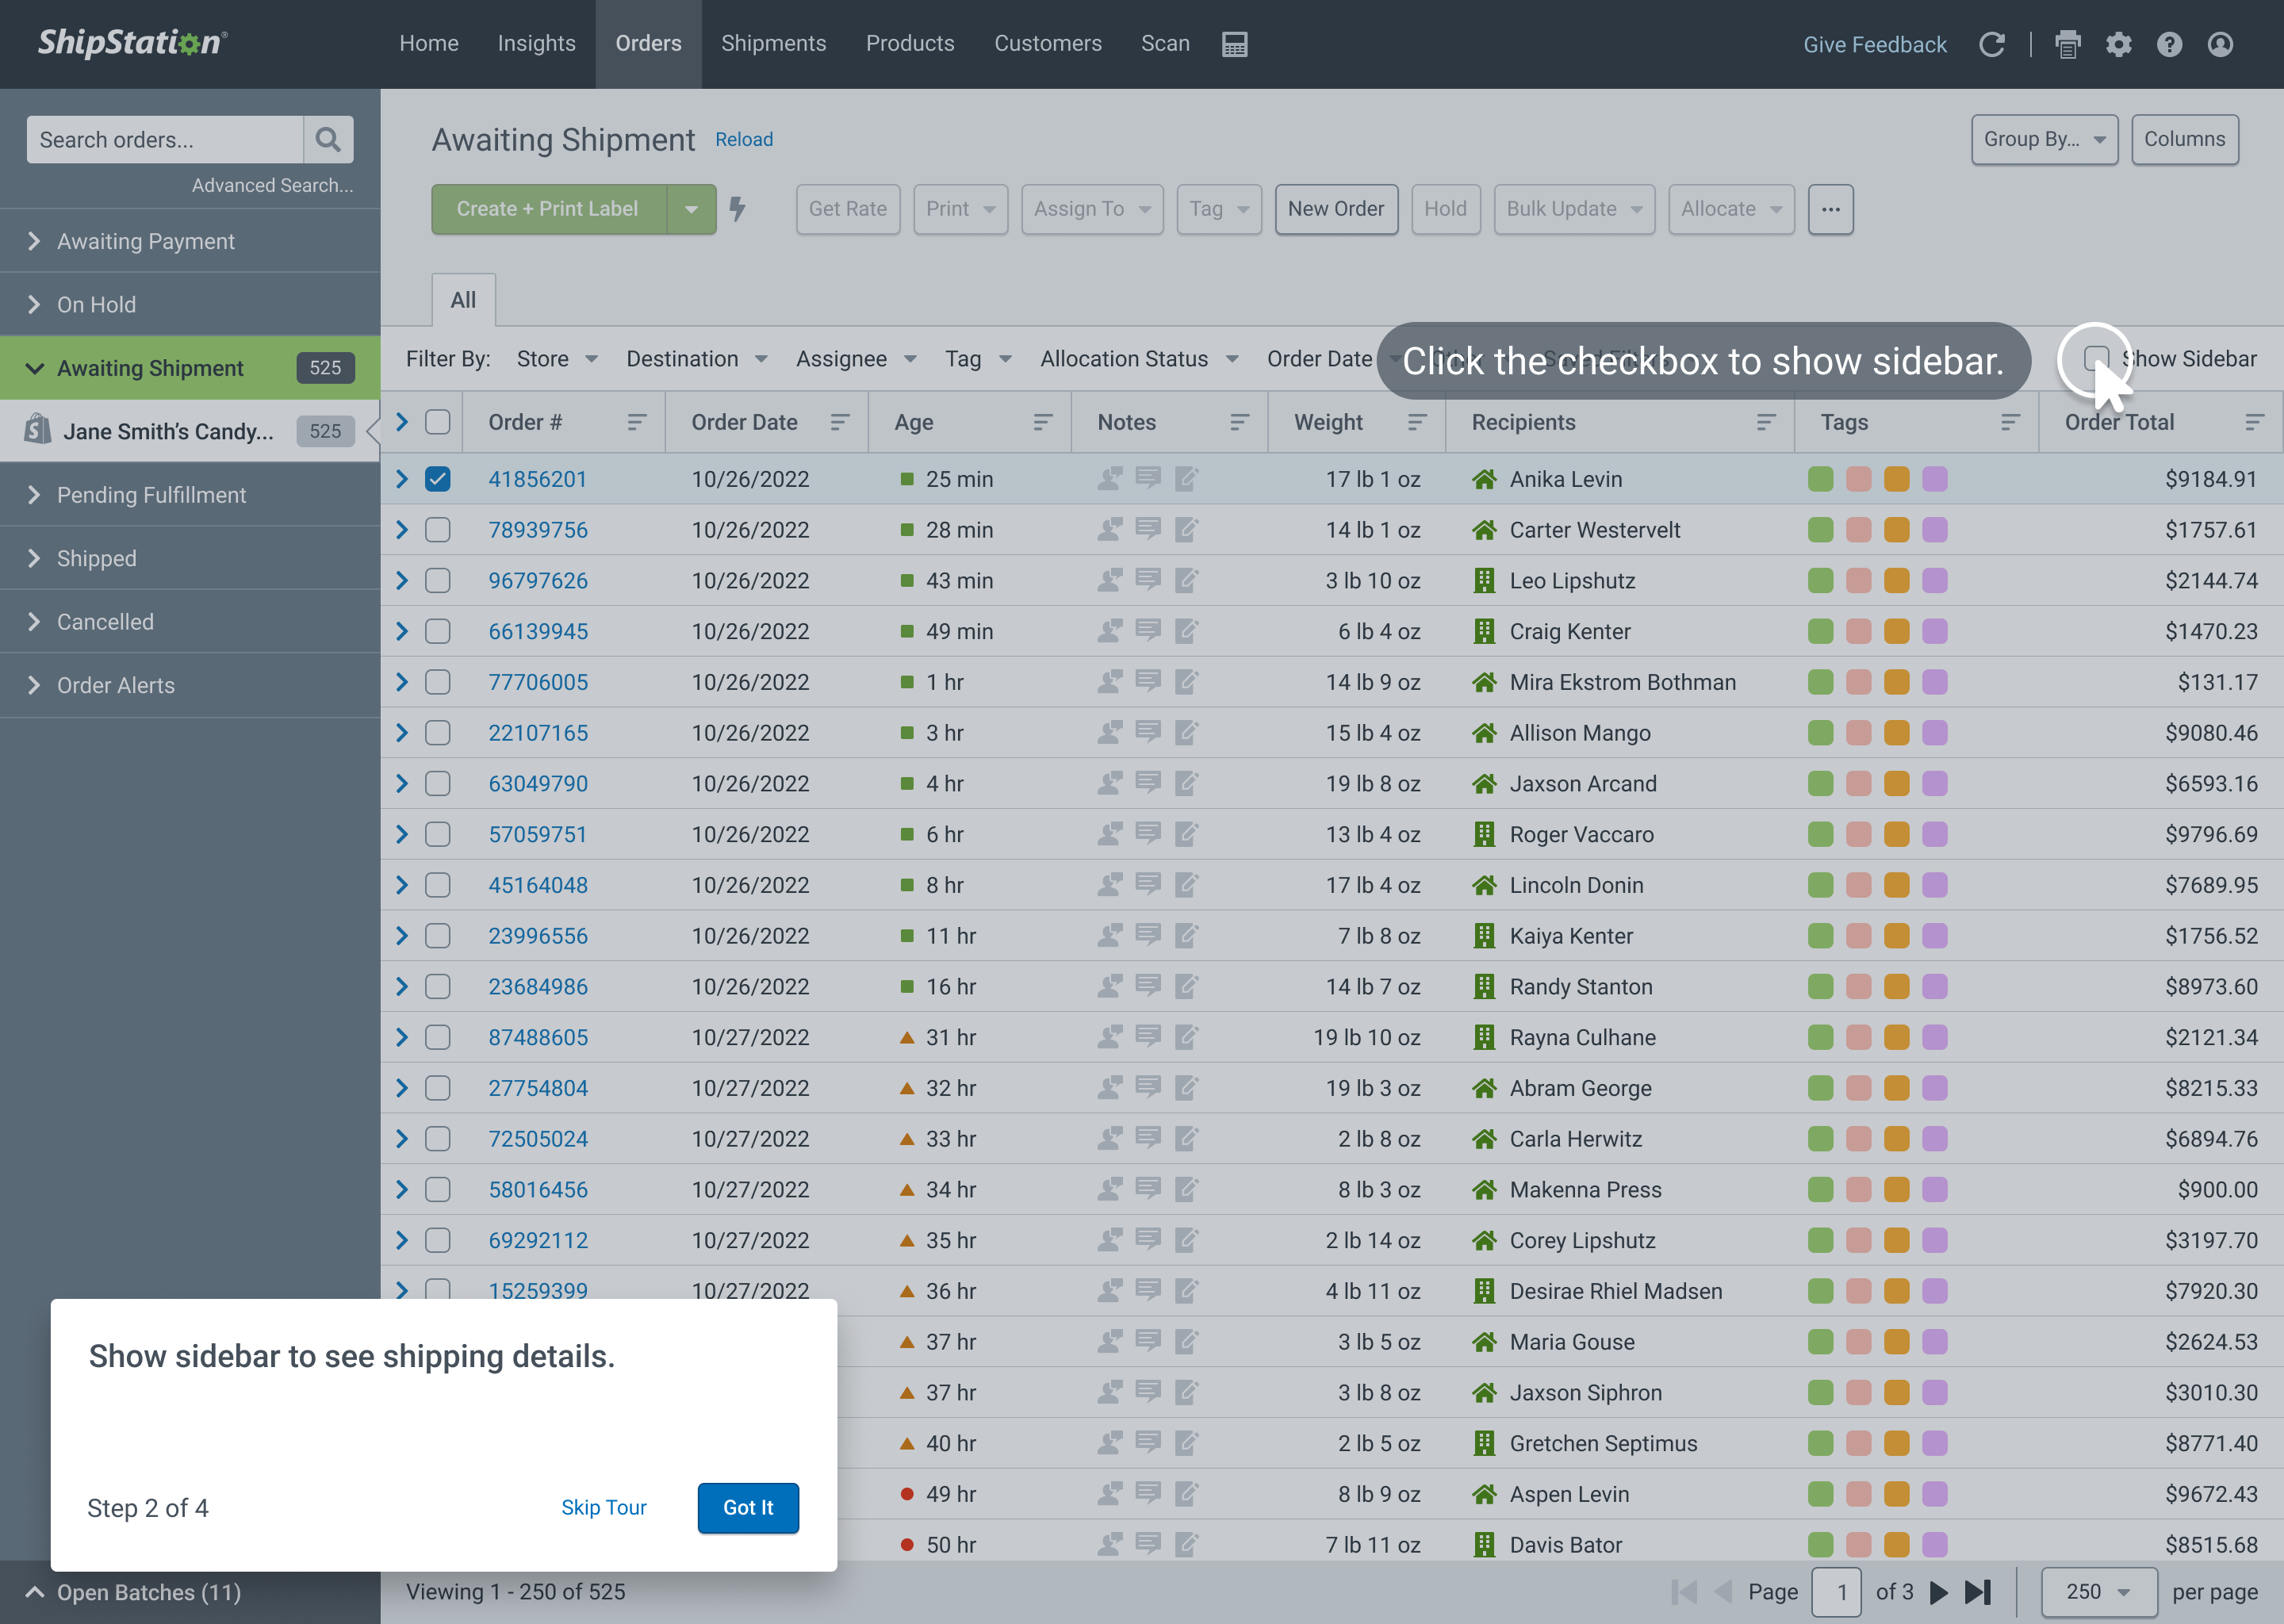
Task: Open the settings gear icon
Action: 2118,44
